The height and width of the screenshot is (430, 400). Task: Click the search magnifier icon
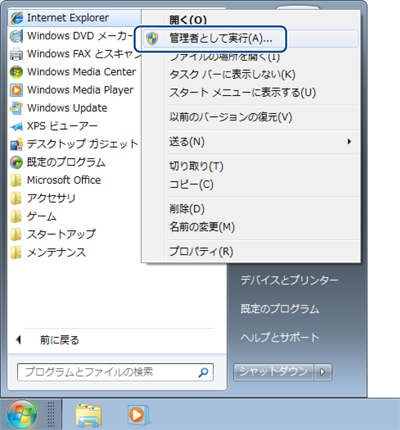point(203,372)
